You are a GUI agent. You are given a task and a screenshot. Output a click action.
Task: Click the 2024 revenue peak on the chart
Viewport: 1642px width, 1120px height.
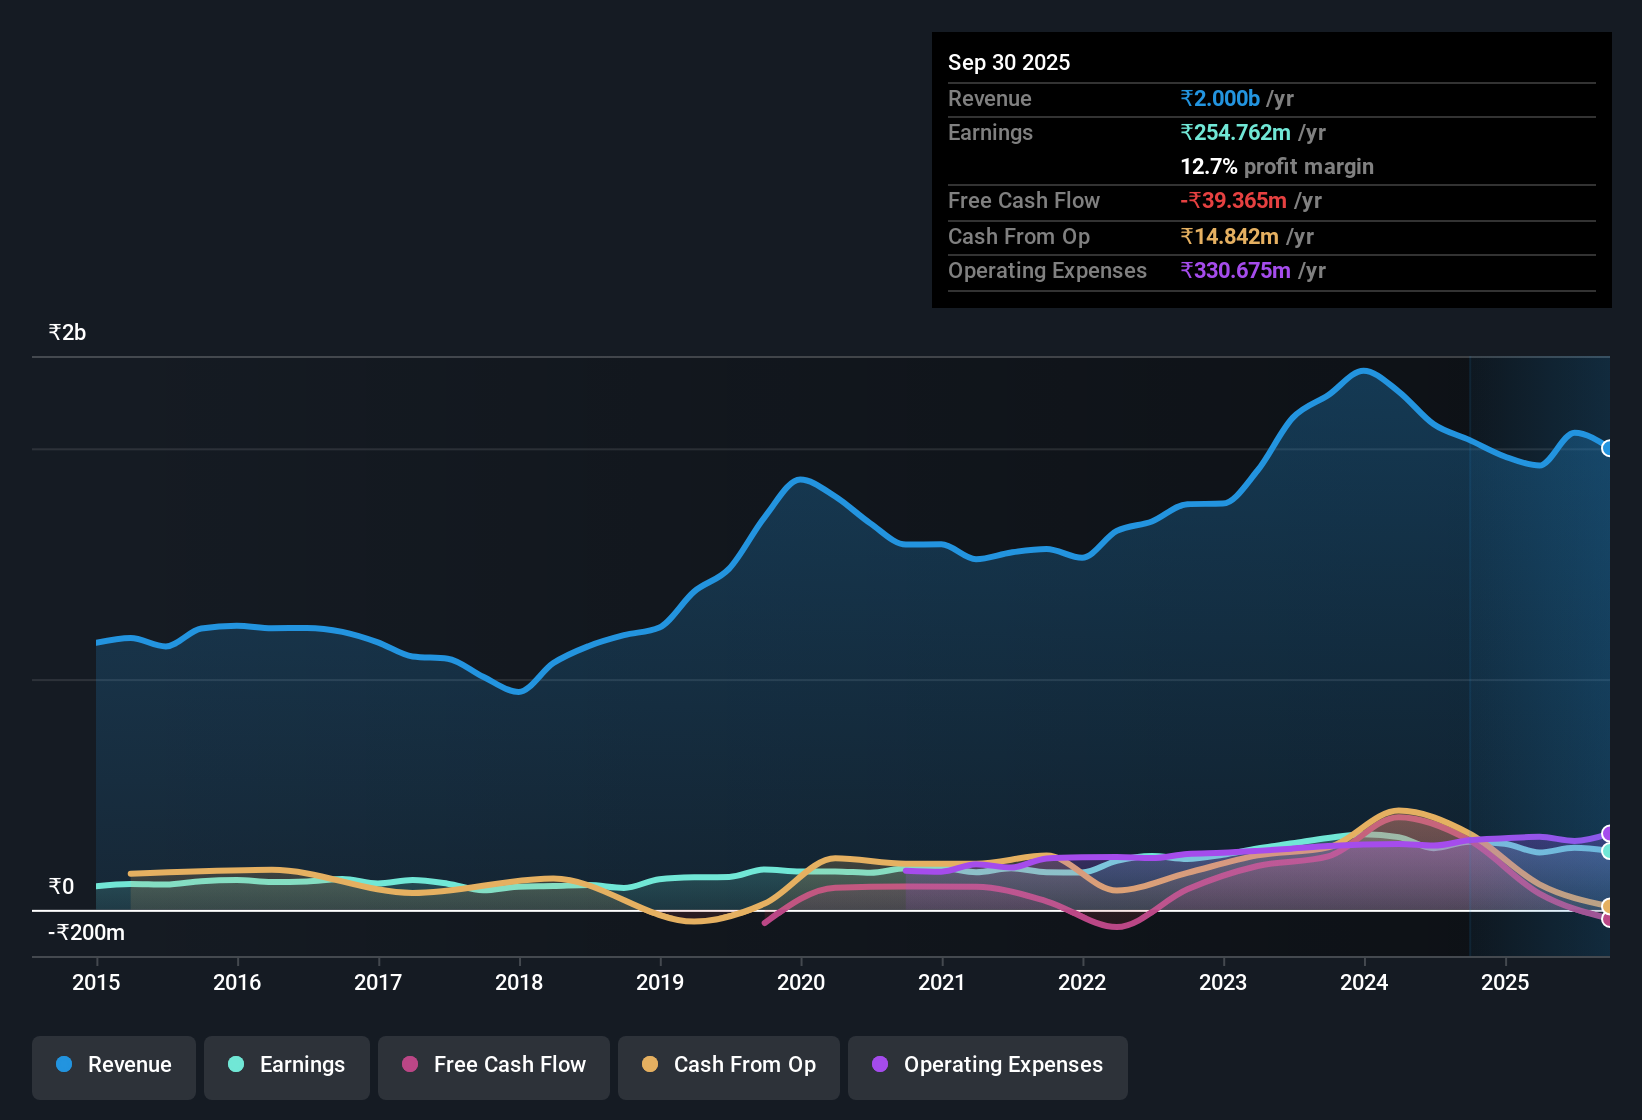click(1364, 372)
